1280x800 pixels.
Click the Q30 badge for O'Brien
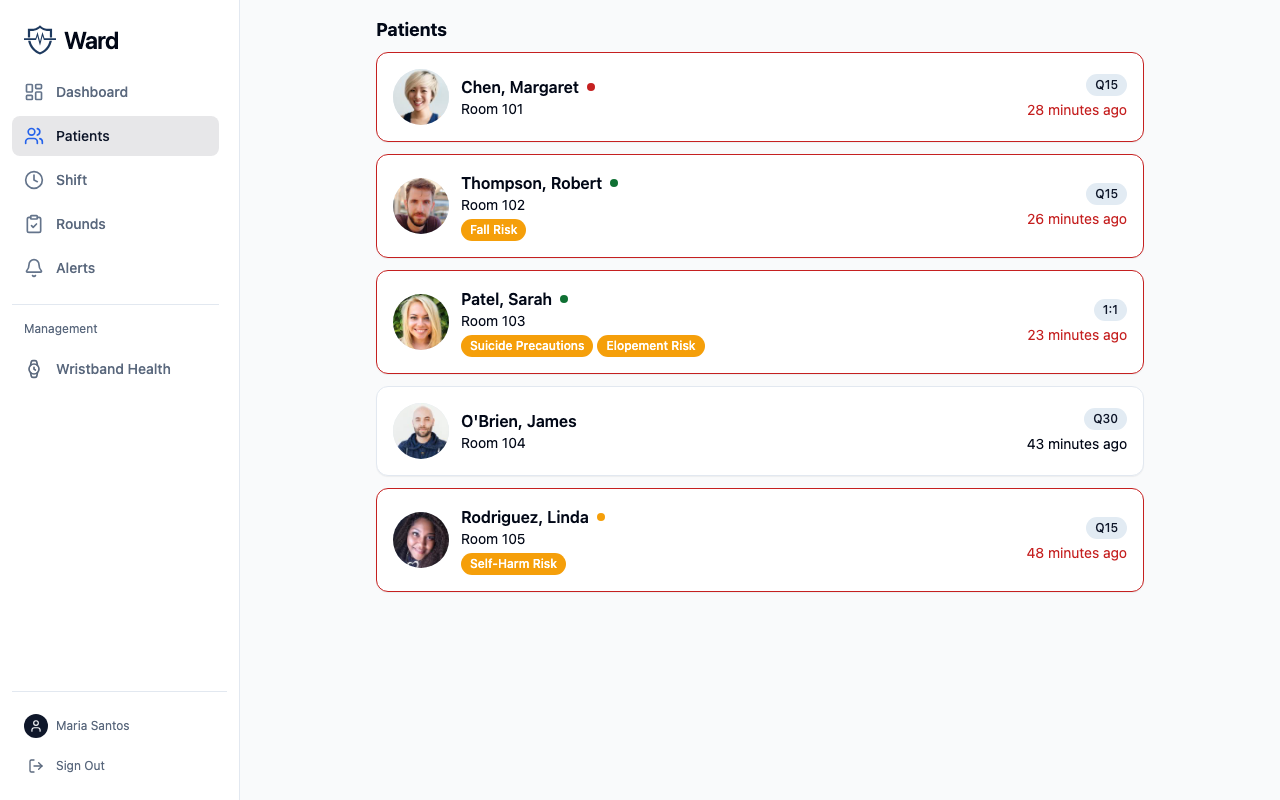[x=1105, y=419]
